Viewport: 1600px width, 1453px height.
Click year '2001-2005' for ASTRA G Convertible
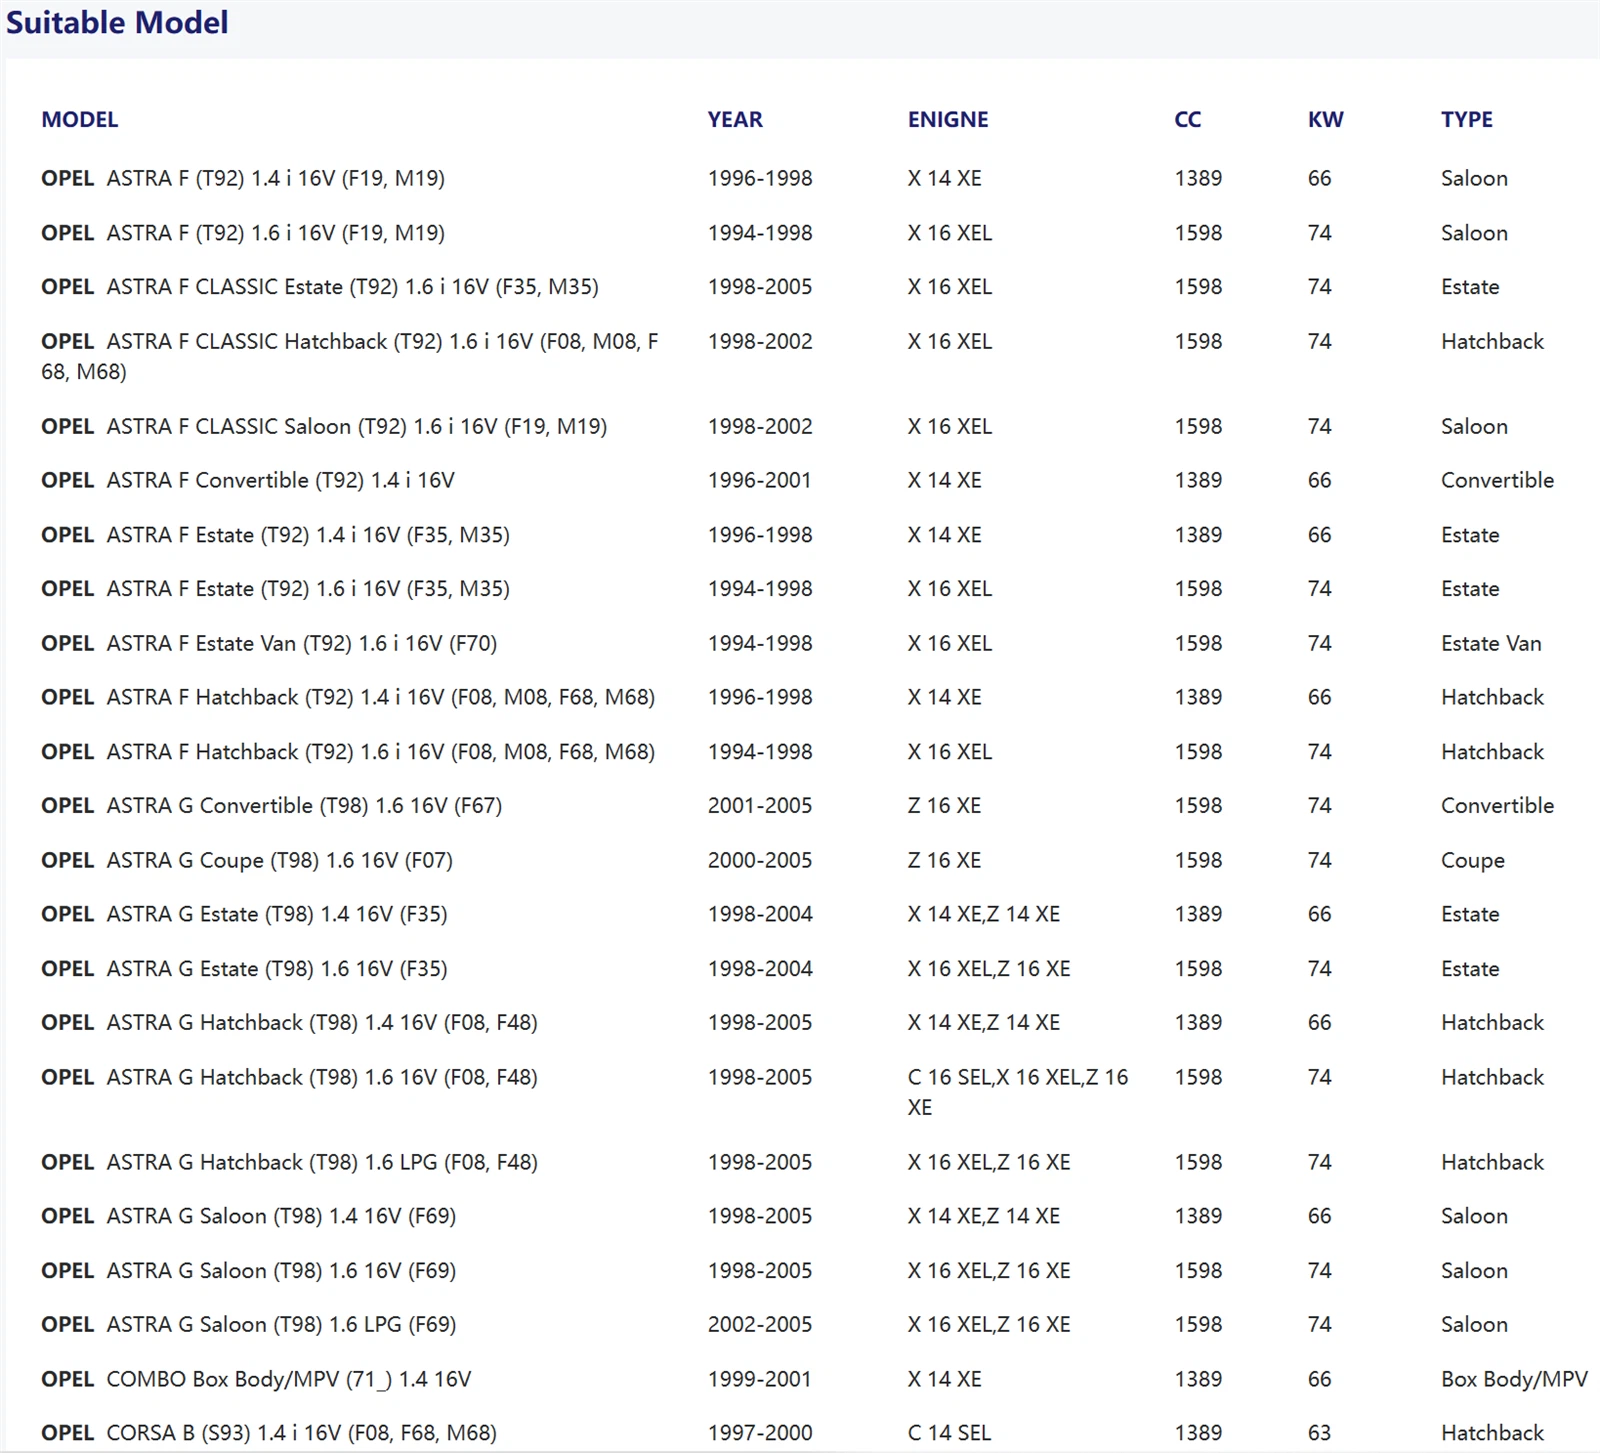coord(760,806)
